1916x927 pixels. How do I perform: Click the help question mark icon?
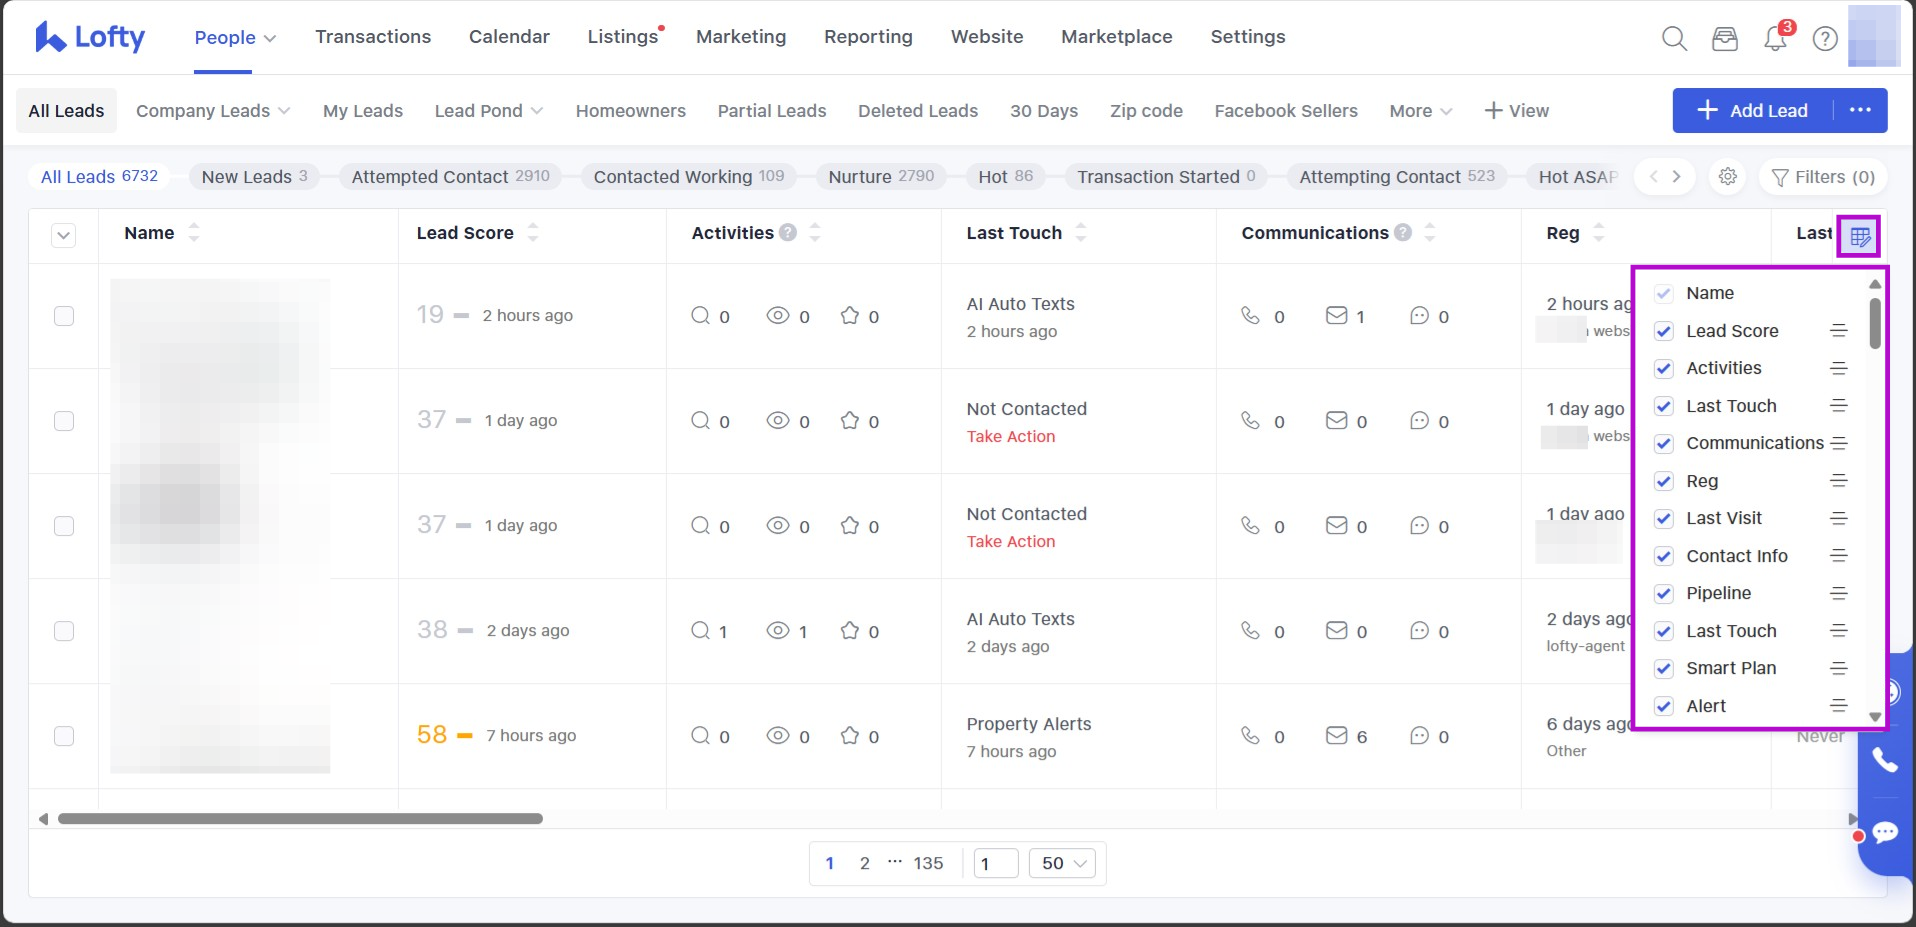[x=1825, y=39]
